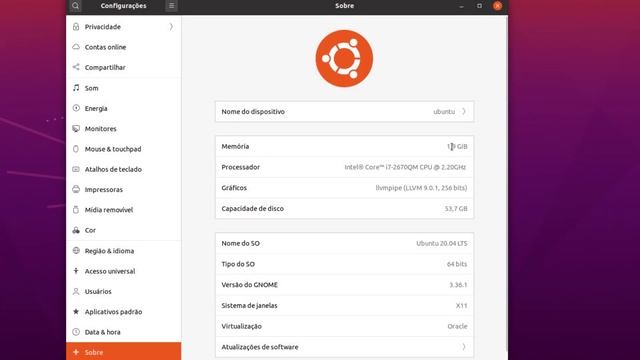The image size is (640, 360).
Task: Click the Som music note icon
Action: point(76,88)
